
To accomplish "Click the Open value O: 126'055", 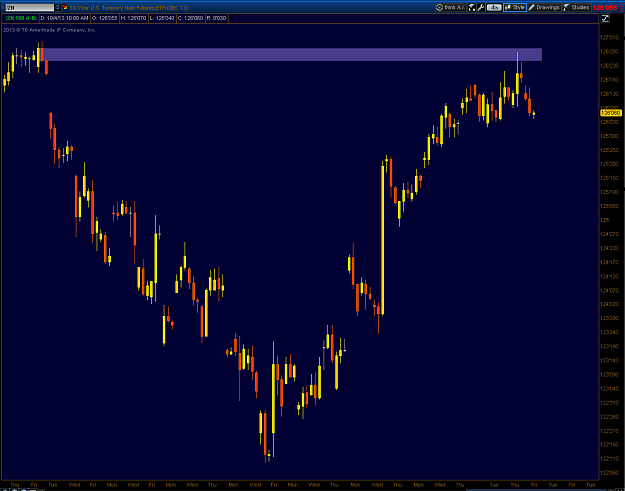I will click(106, 18).
